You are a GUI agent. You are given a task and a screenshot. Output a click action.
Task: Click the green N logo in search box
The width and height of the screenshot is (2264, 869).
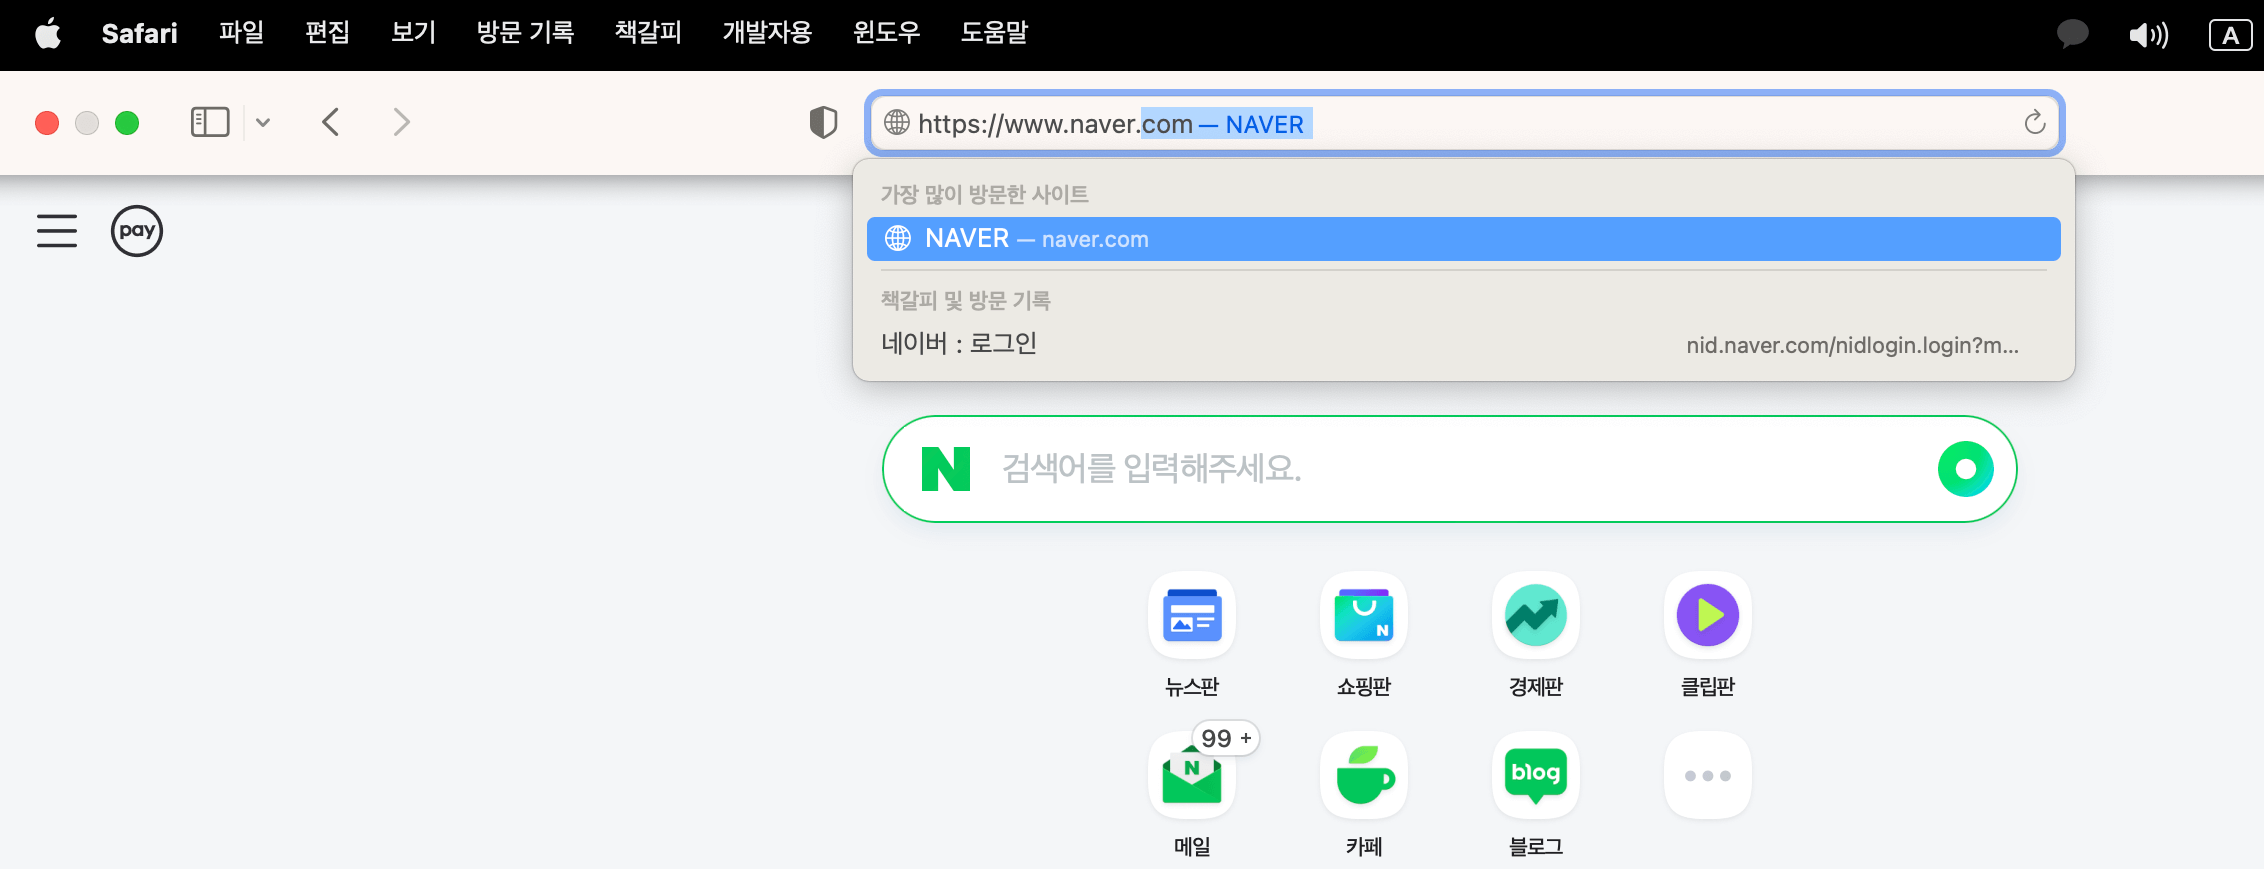946,469
